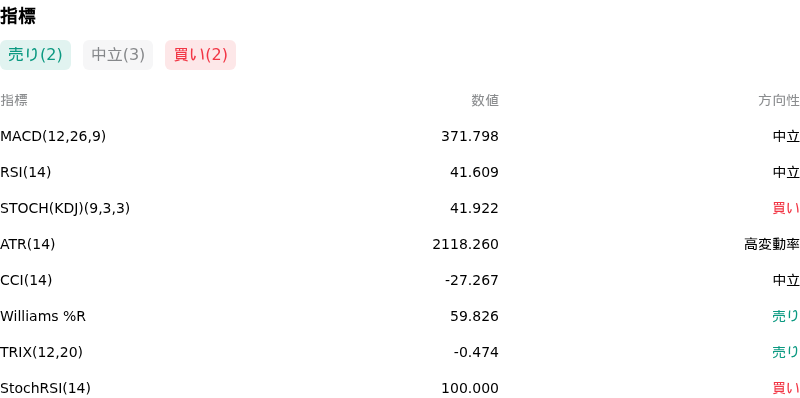The image size is (800, 398).
Task: Click the 指標 column header
Action: (14, 101)
